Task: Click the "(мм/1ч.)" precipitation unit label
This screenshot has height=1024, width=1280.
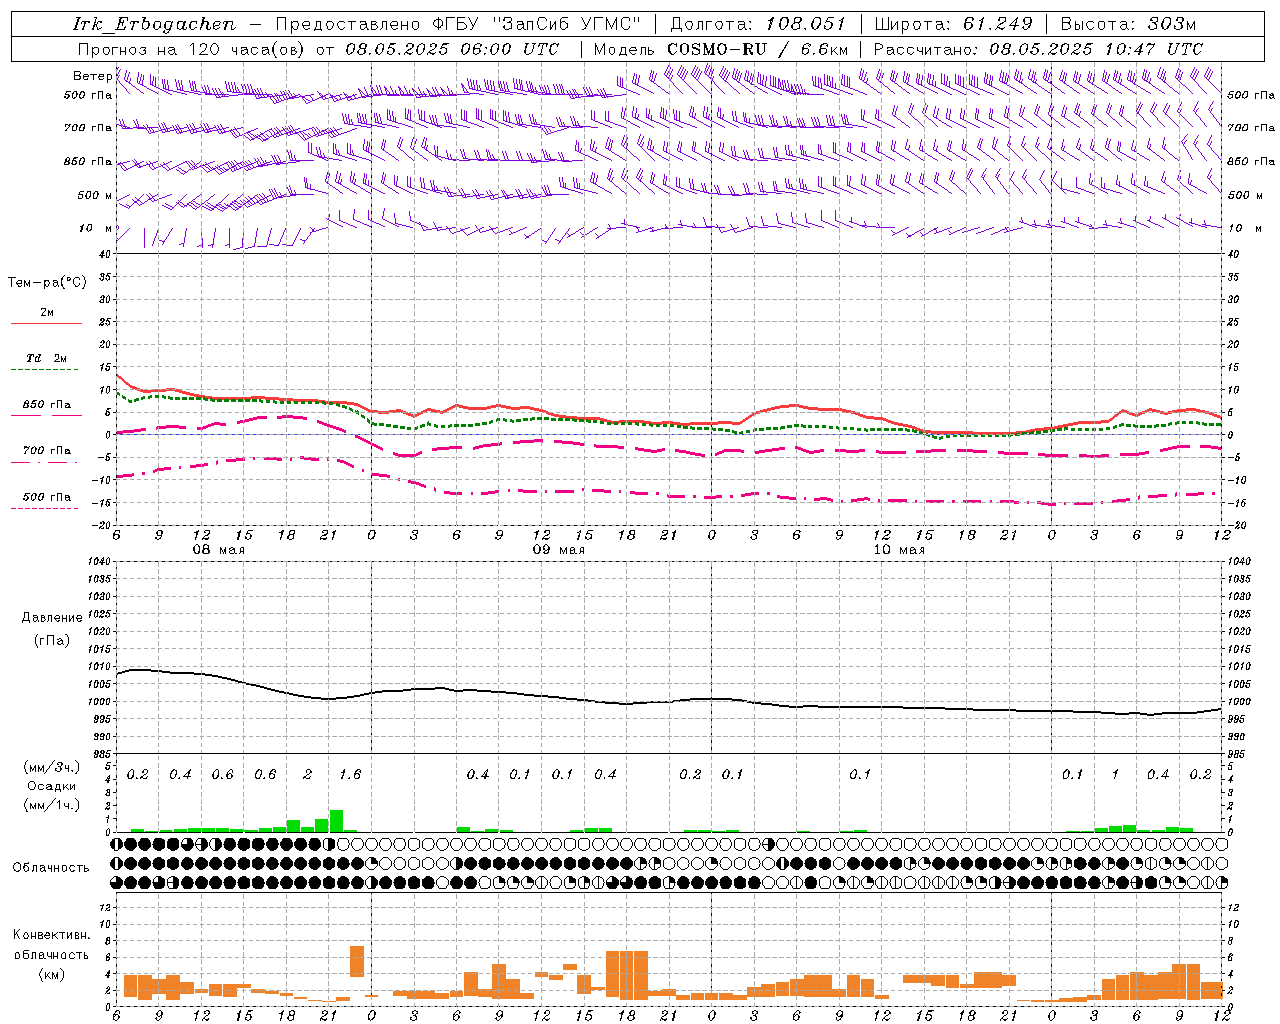Action: pyautogui.click(x=52, y=805)
